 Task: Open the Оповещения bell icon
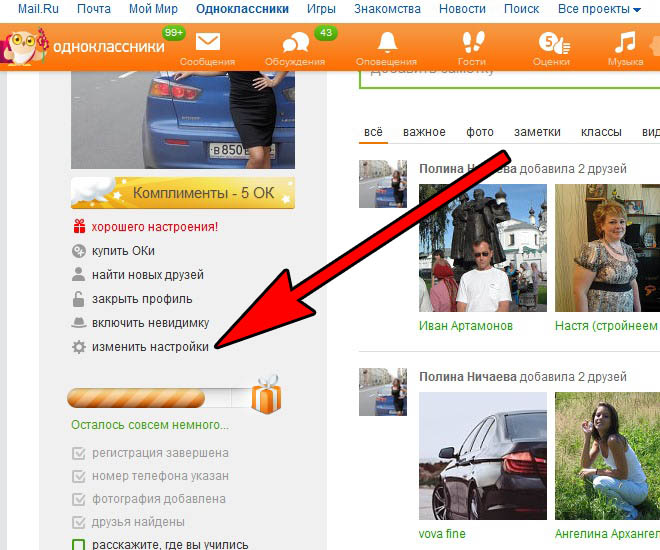387,42
